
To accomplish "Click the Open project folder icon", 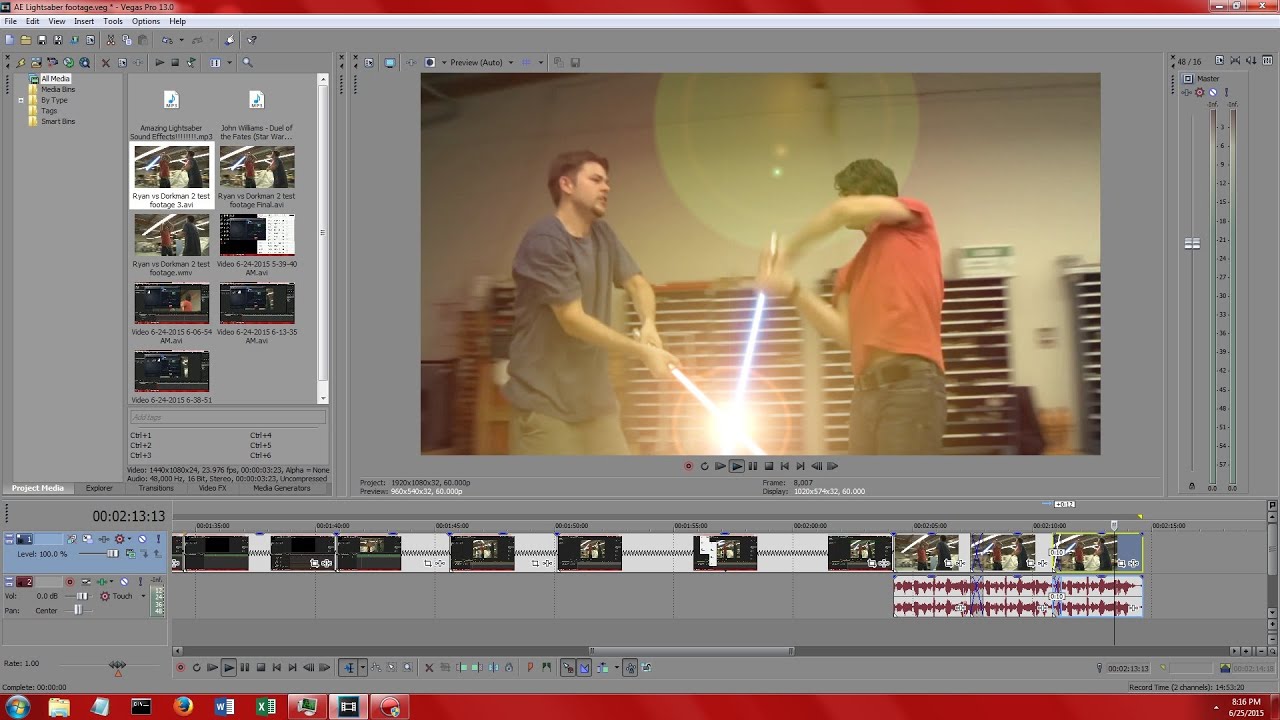I will pyautogui.click(x=26, y=40).
